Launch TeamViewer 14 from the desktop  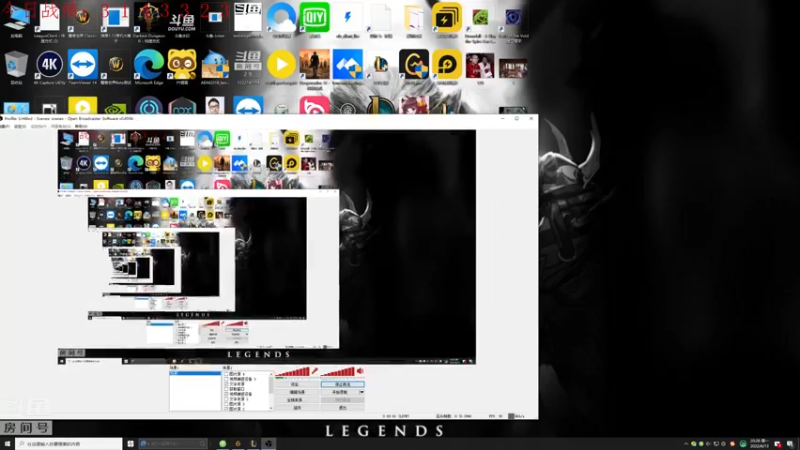tap(83, 65)
